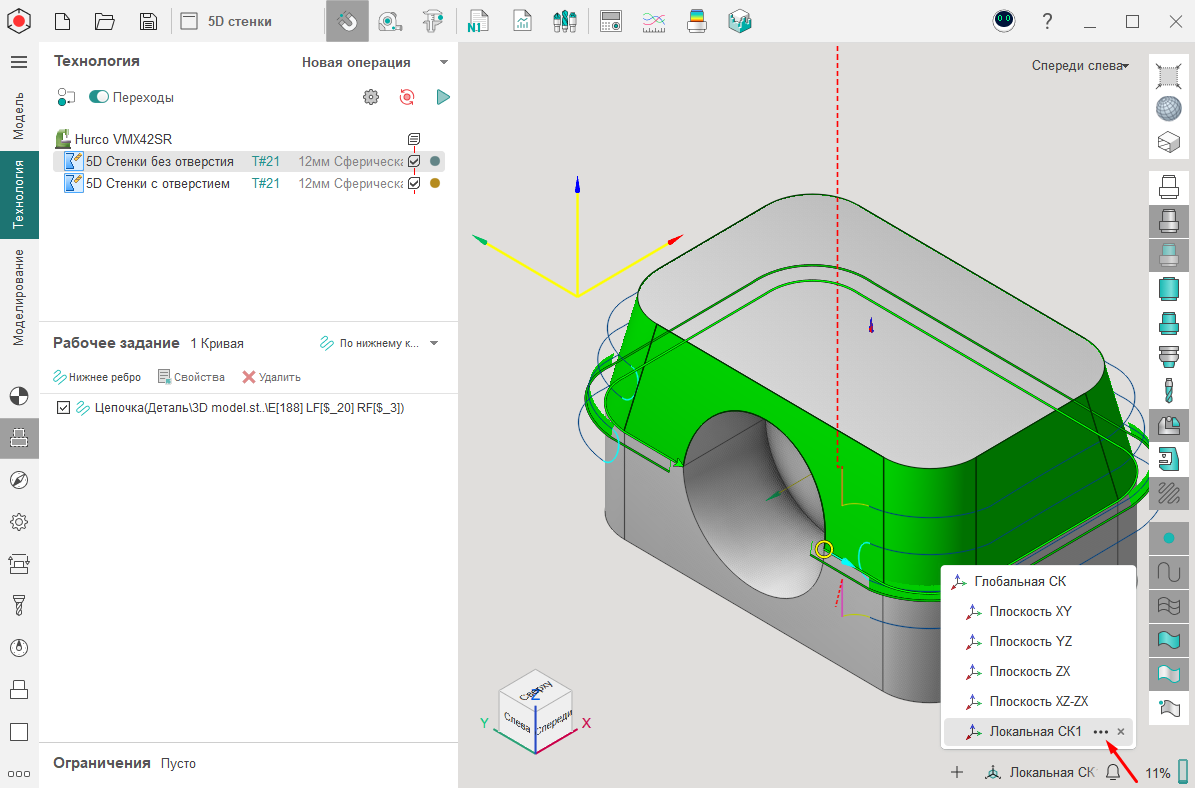1195x788 pixels.
Task: Open the notifications bell icon
Action: (x=1113, y=772)
